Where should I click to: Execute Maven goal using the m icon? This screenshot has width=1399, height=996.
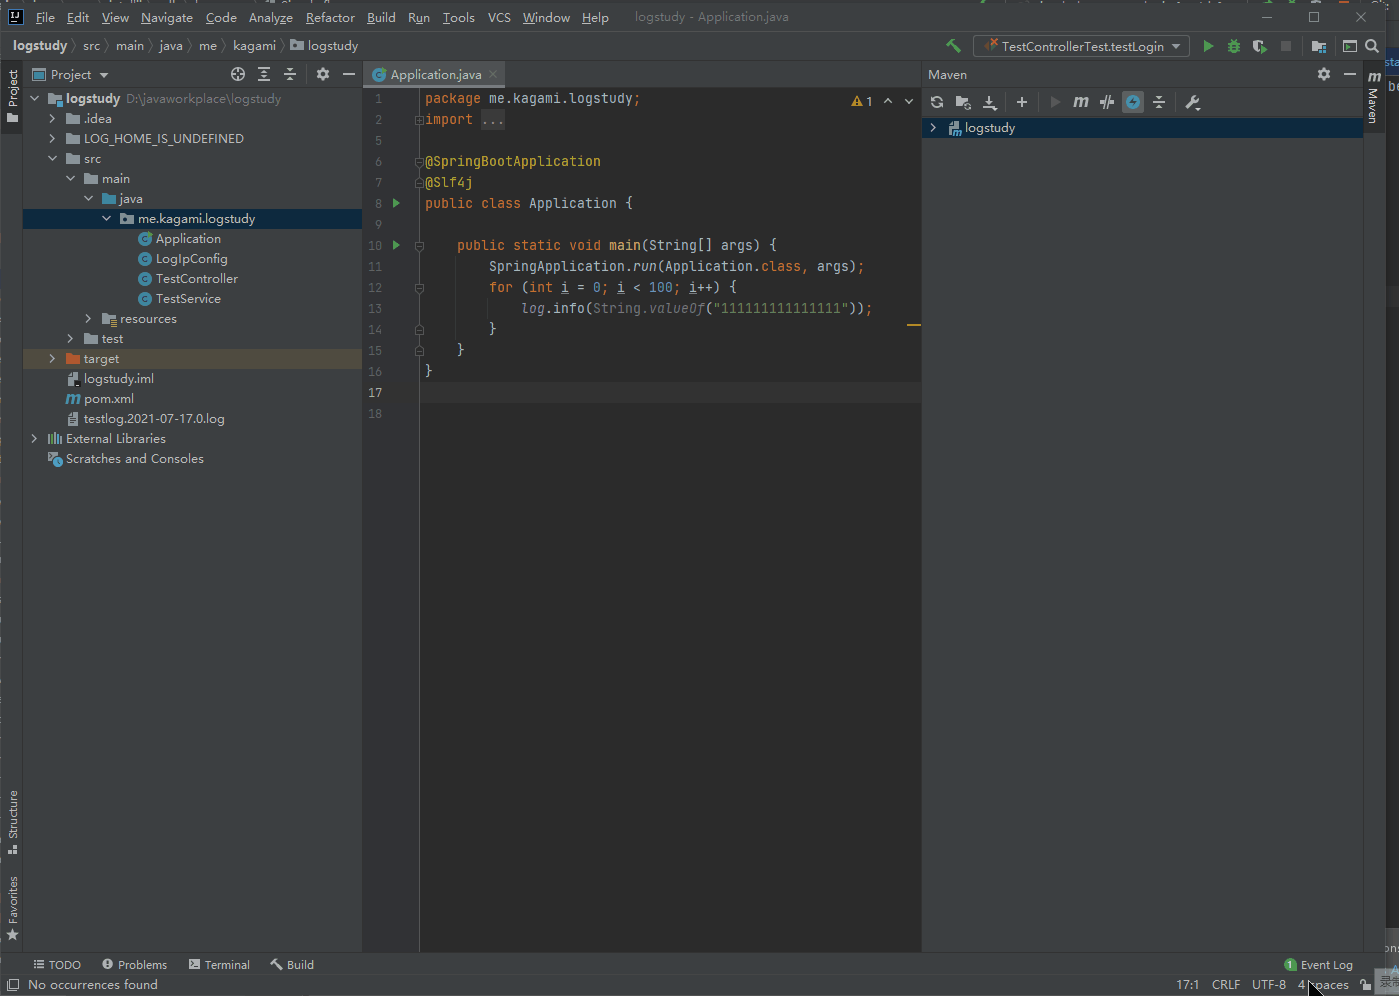(x=1080, y=101)
